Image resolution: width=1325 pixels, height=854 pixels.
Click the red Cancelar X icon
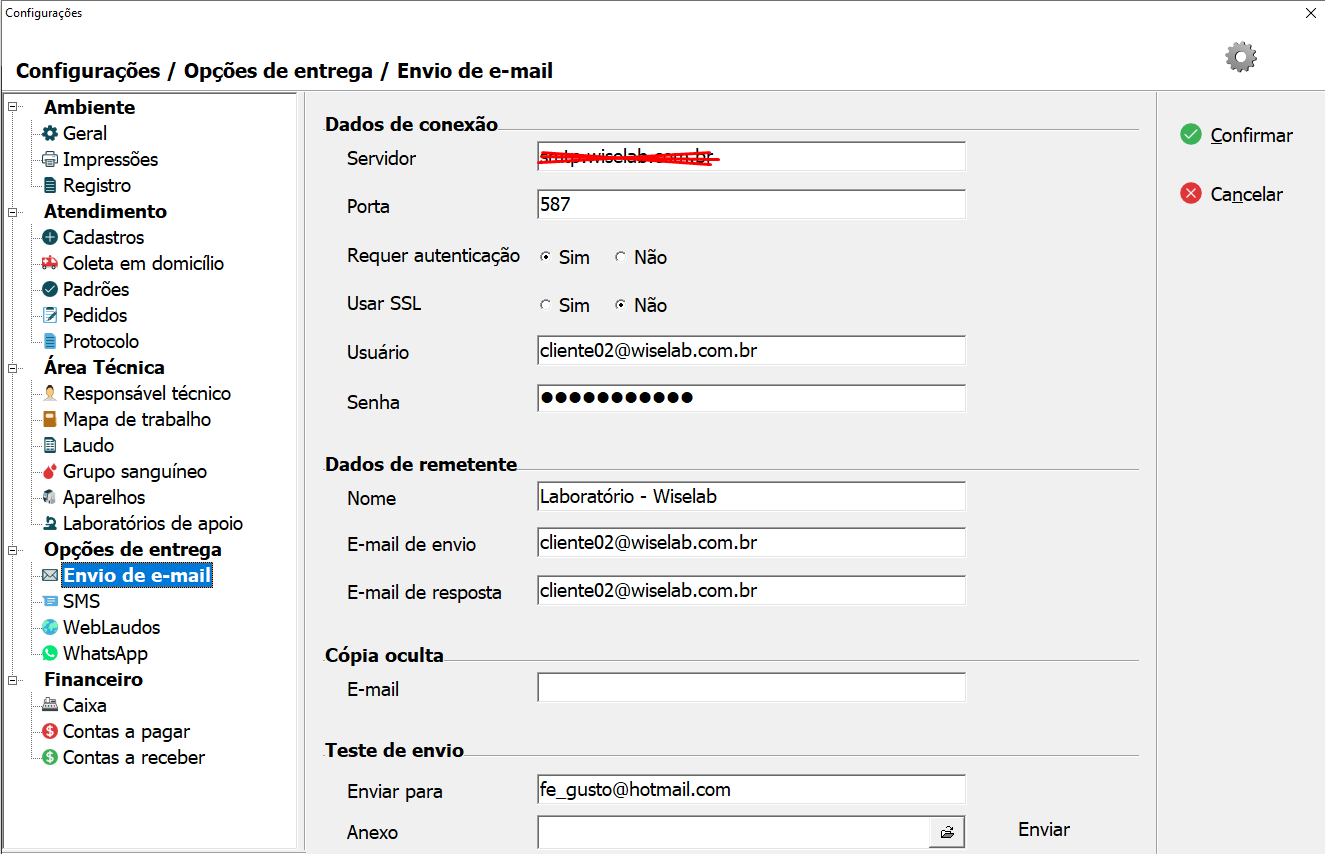(x=1190, y=193)
